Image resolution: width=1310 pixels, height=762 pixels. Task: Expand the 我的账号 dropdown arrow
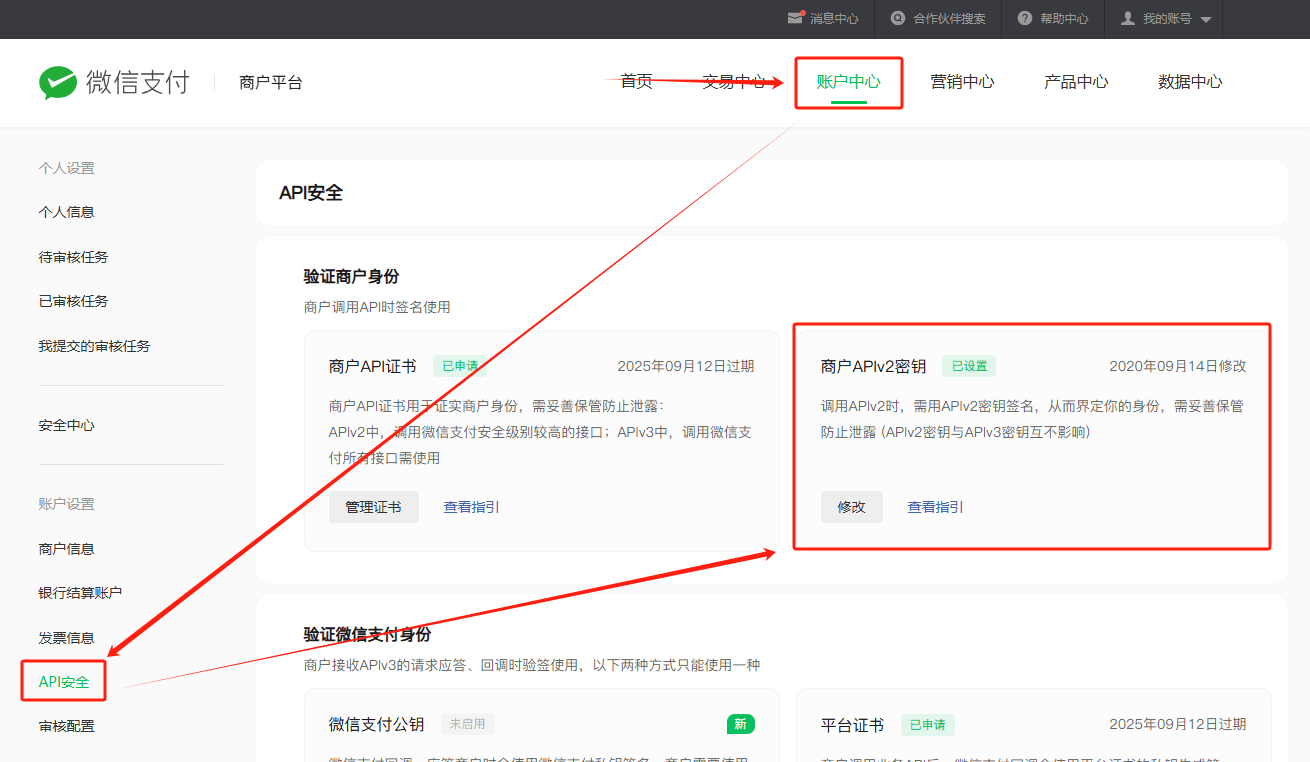1205,20
